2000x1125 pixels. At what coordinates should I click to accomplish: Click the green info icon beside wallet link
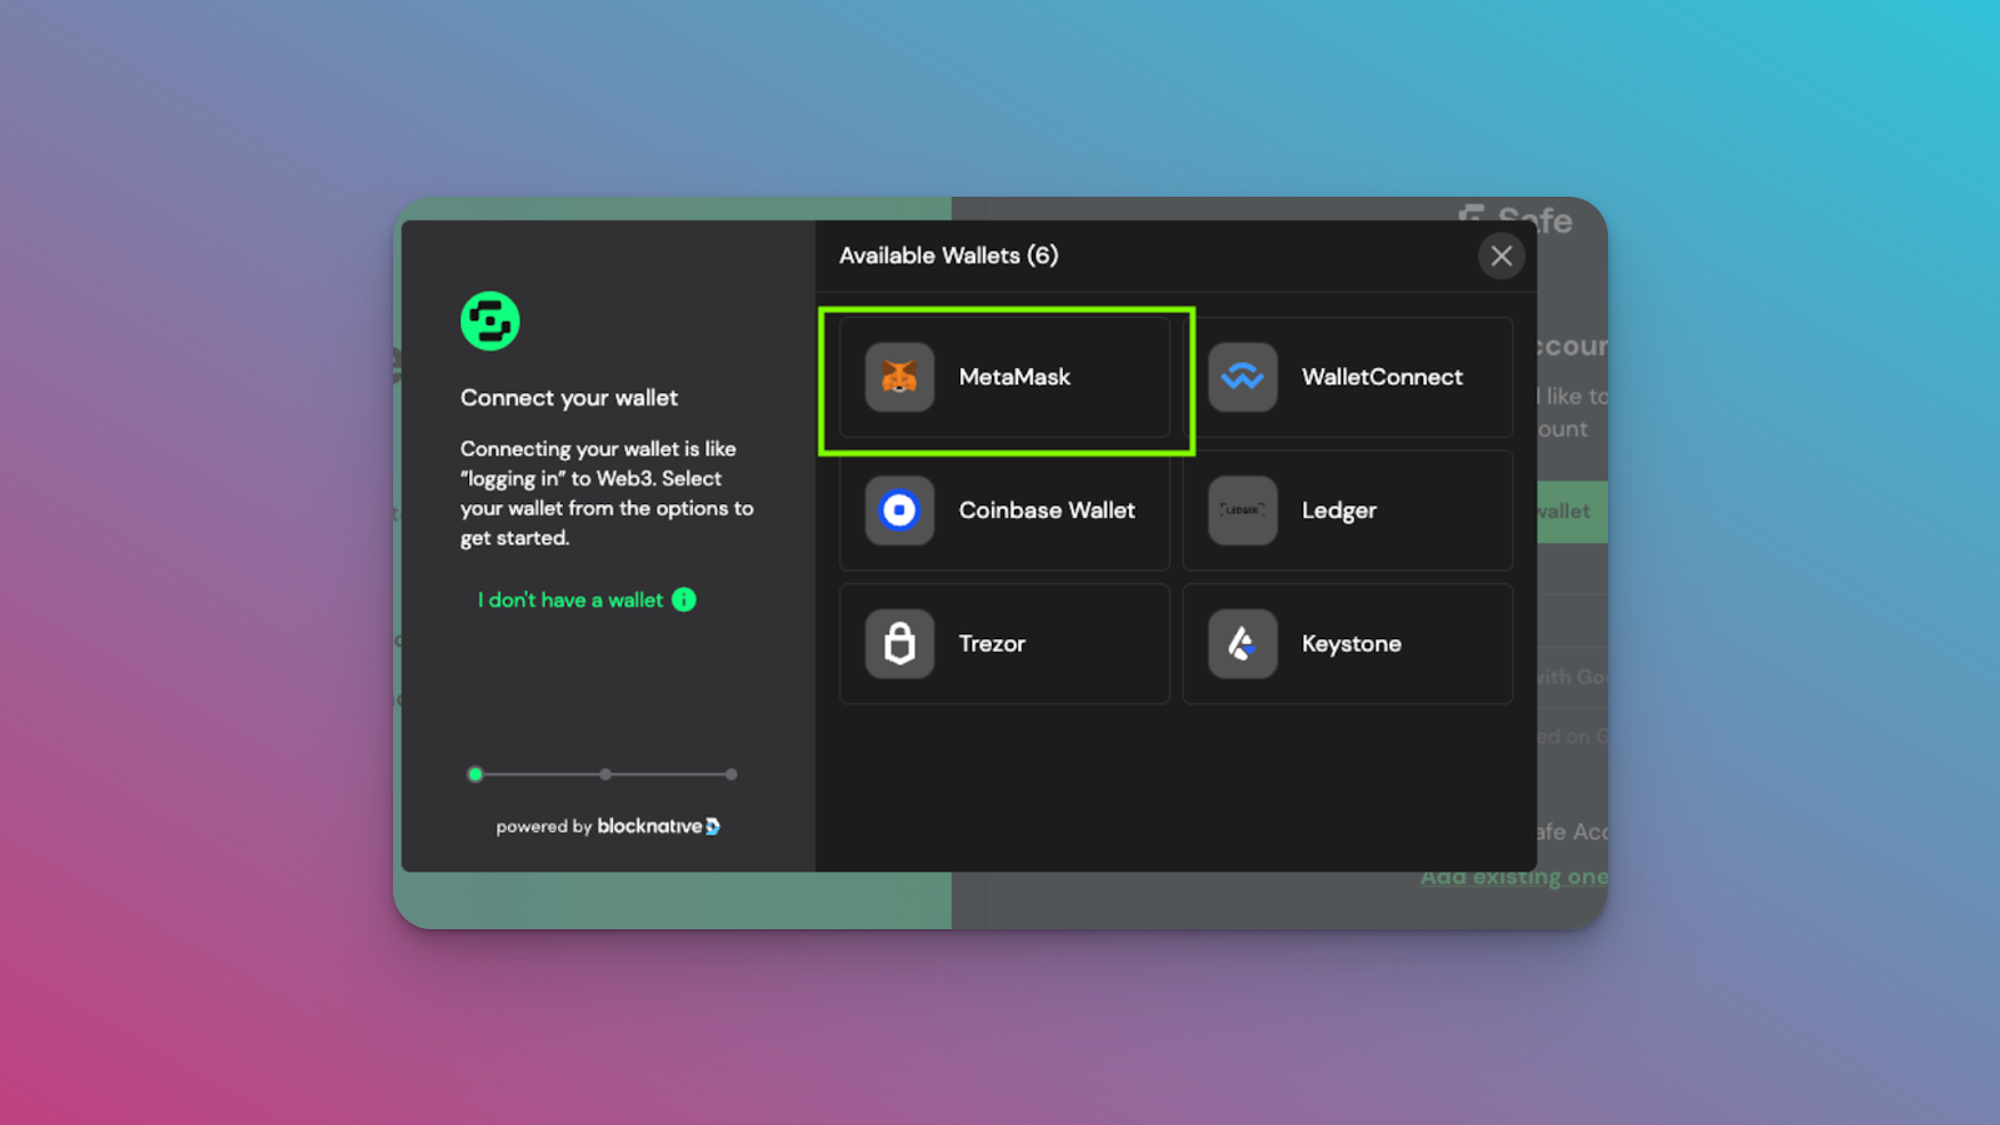[x=684, y=600]
